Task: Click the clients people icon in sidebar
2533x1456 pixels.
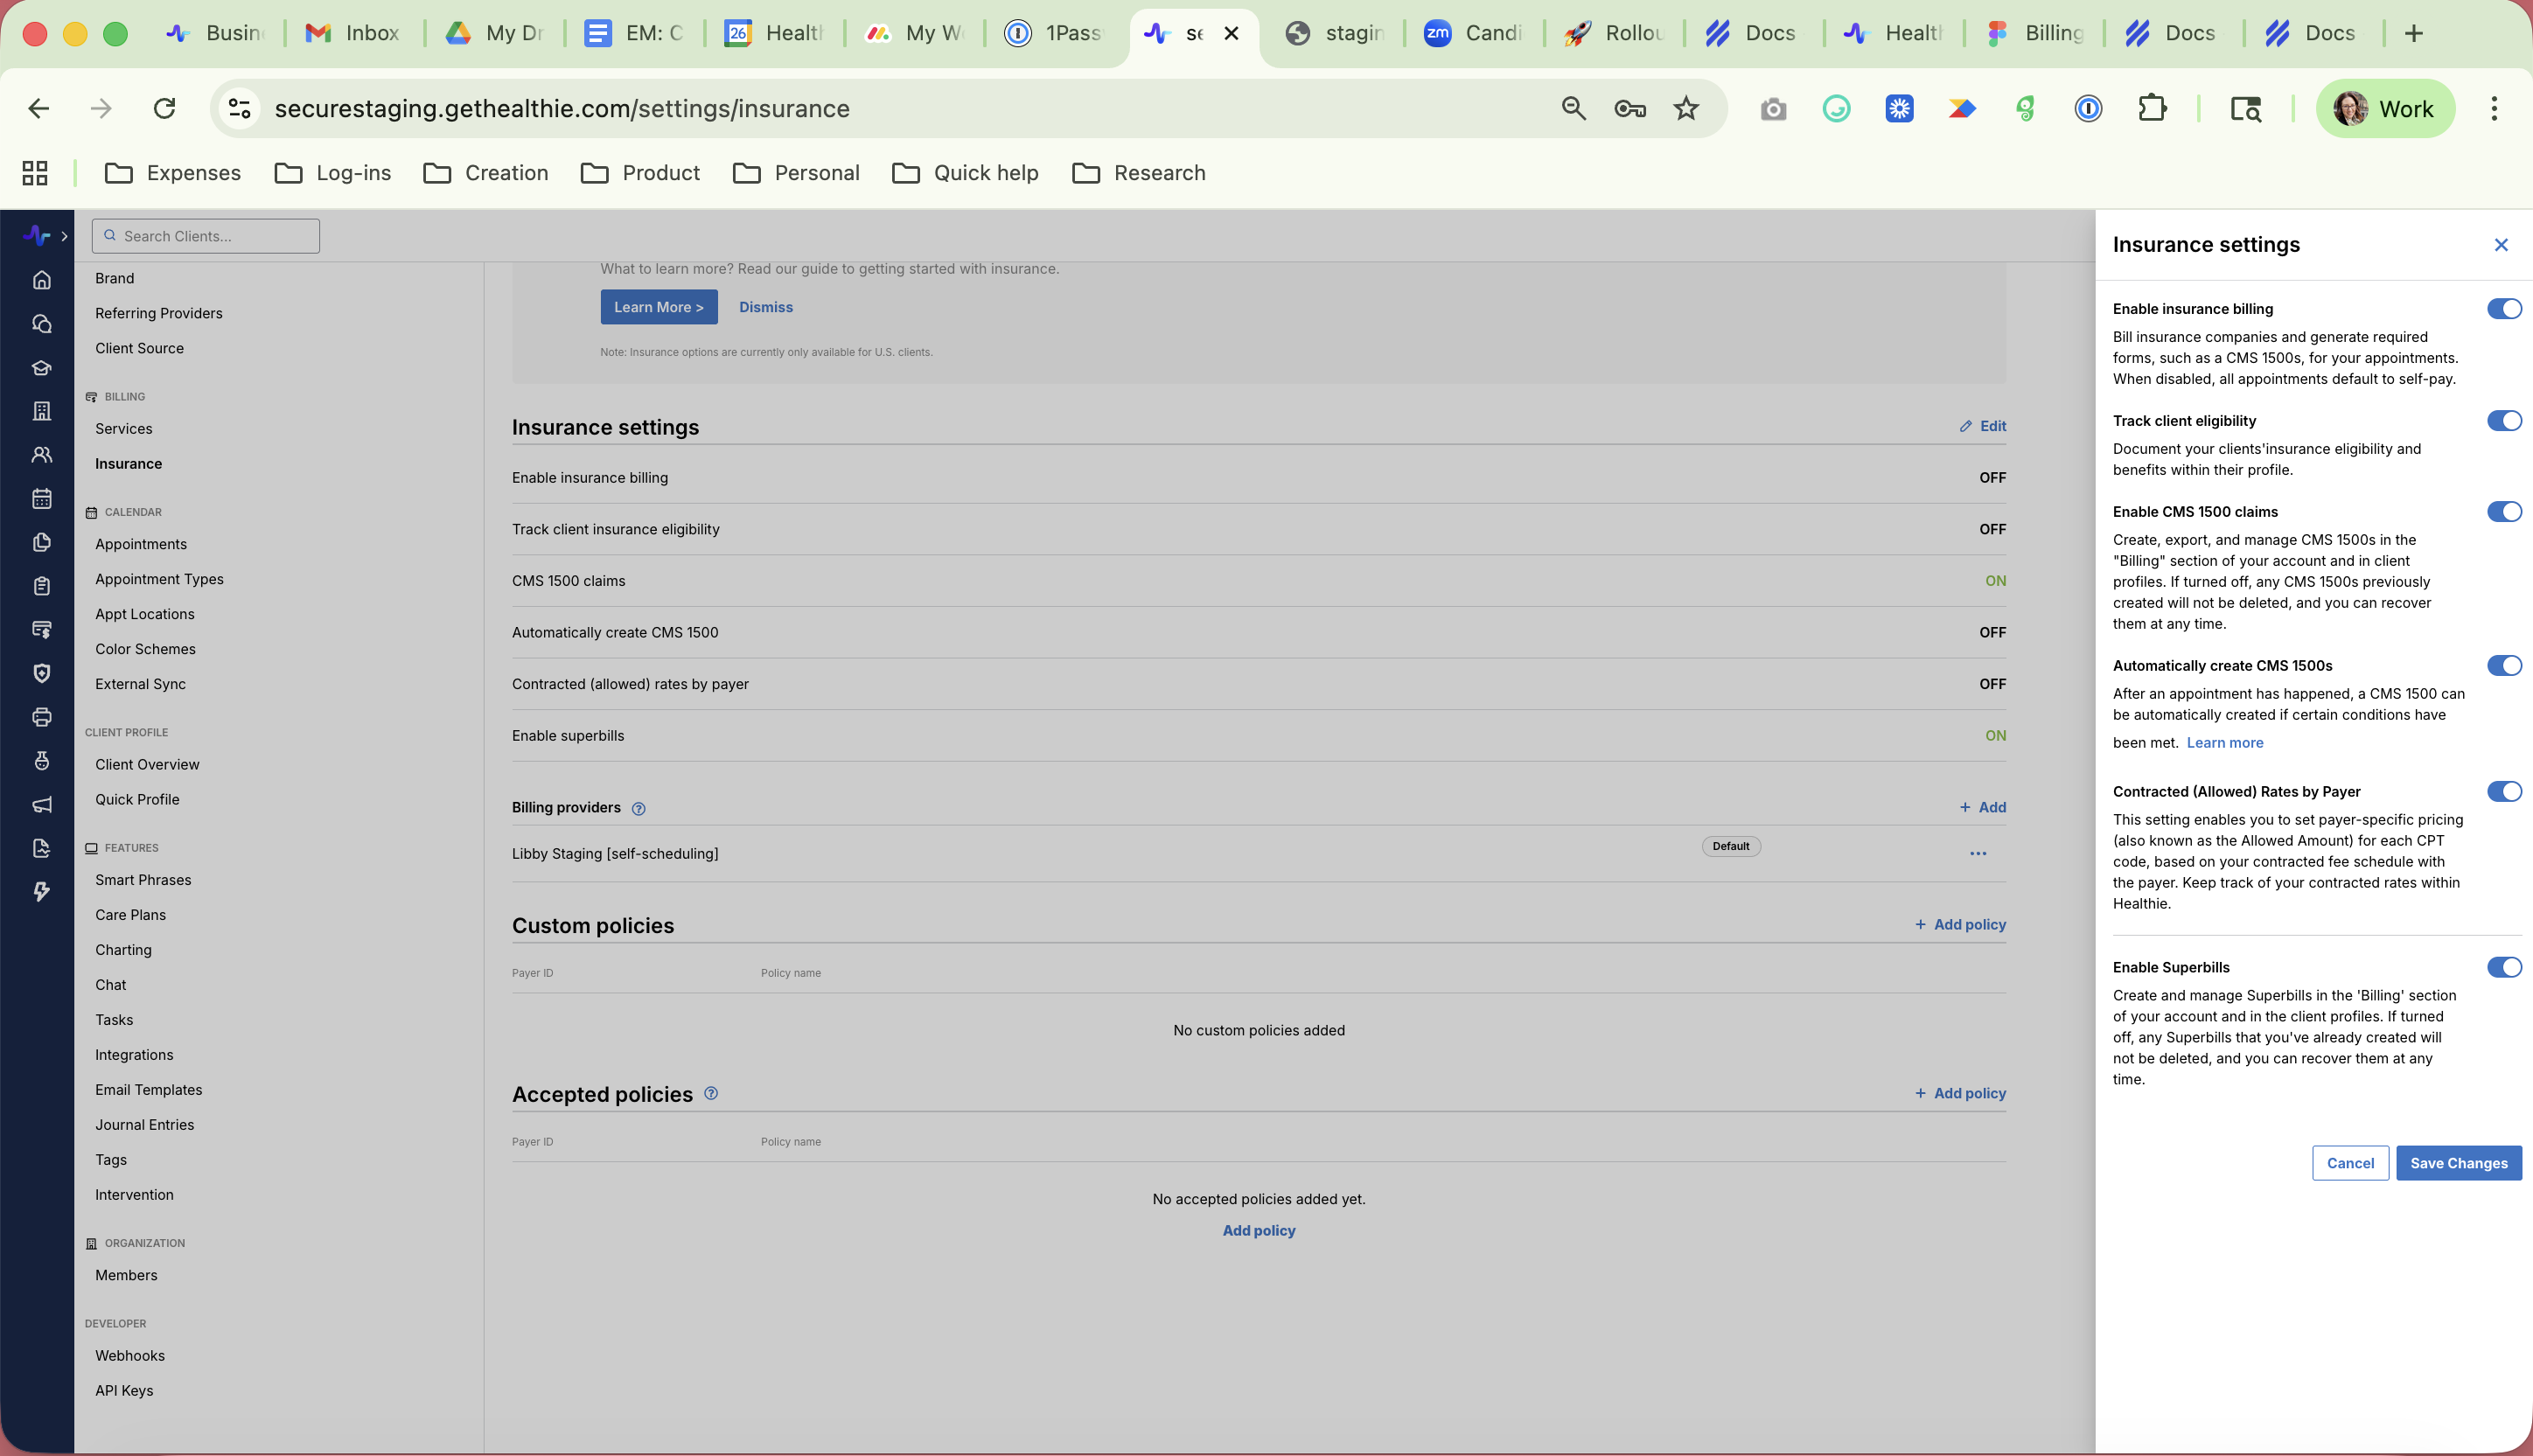Action: point(41,455)
